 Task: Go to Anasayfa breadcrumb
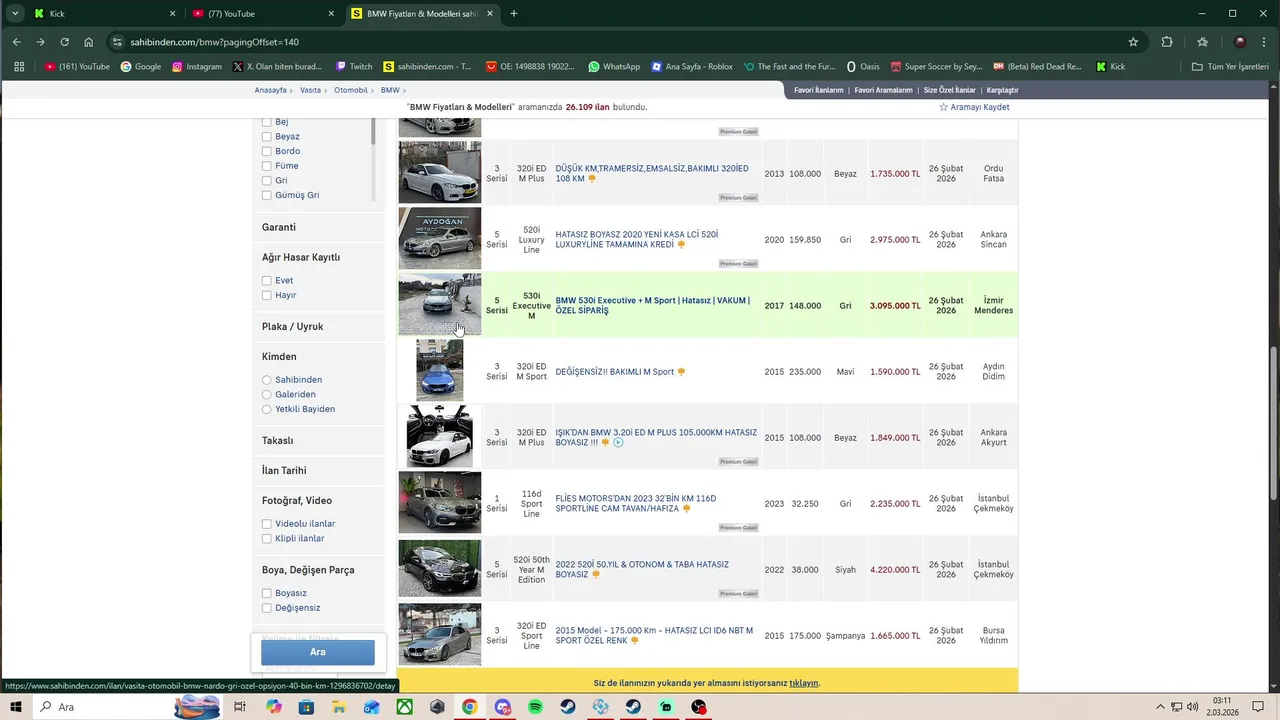(x=270, y=90)
